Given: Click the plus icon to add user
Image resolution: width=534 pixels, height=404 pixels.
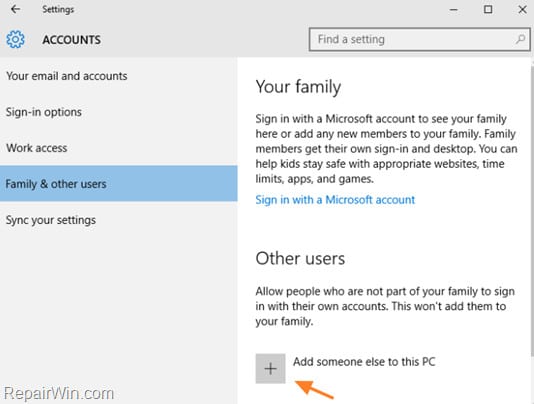Looking at the screenshot, I should click(270, 369).
